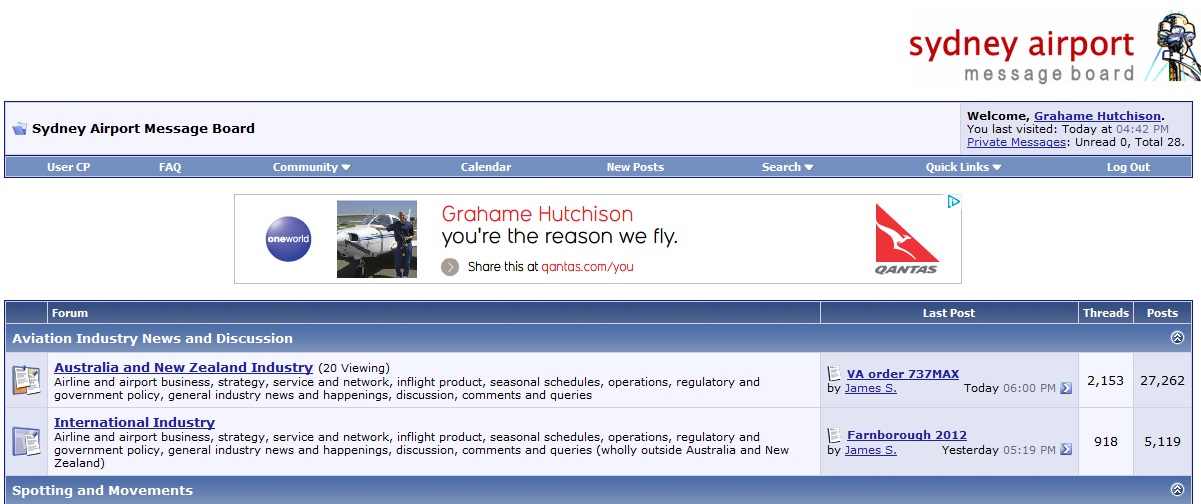
Task: Open the Farnborough 2012 thread
Action: click(x=907, y=435)
